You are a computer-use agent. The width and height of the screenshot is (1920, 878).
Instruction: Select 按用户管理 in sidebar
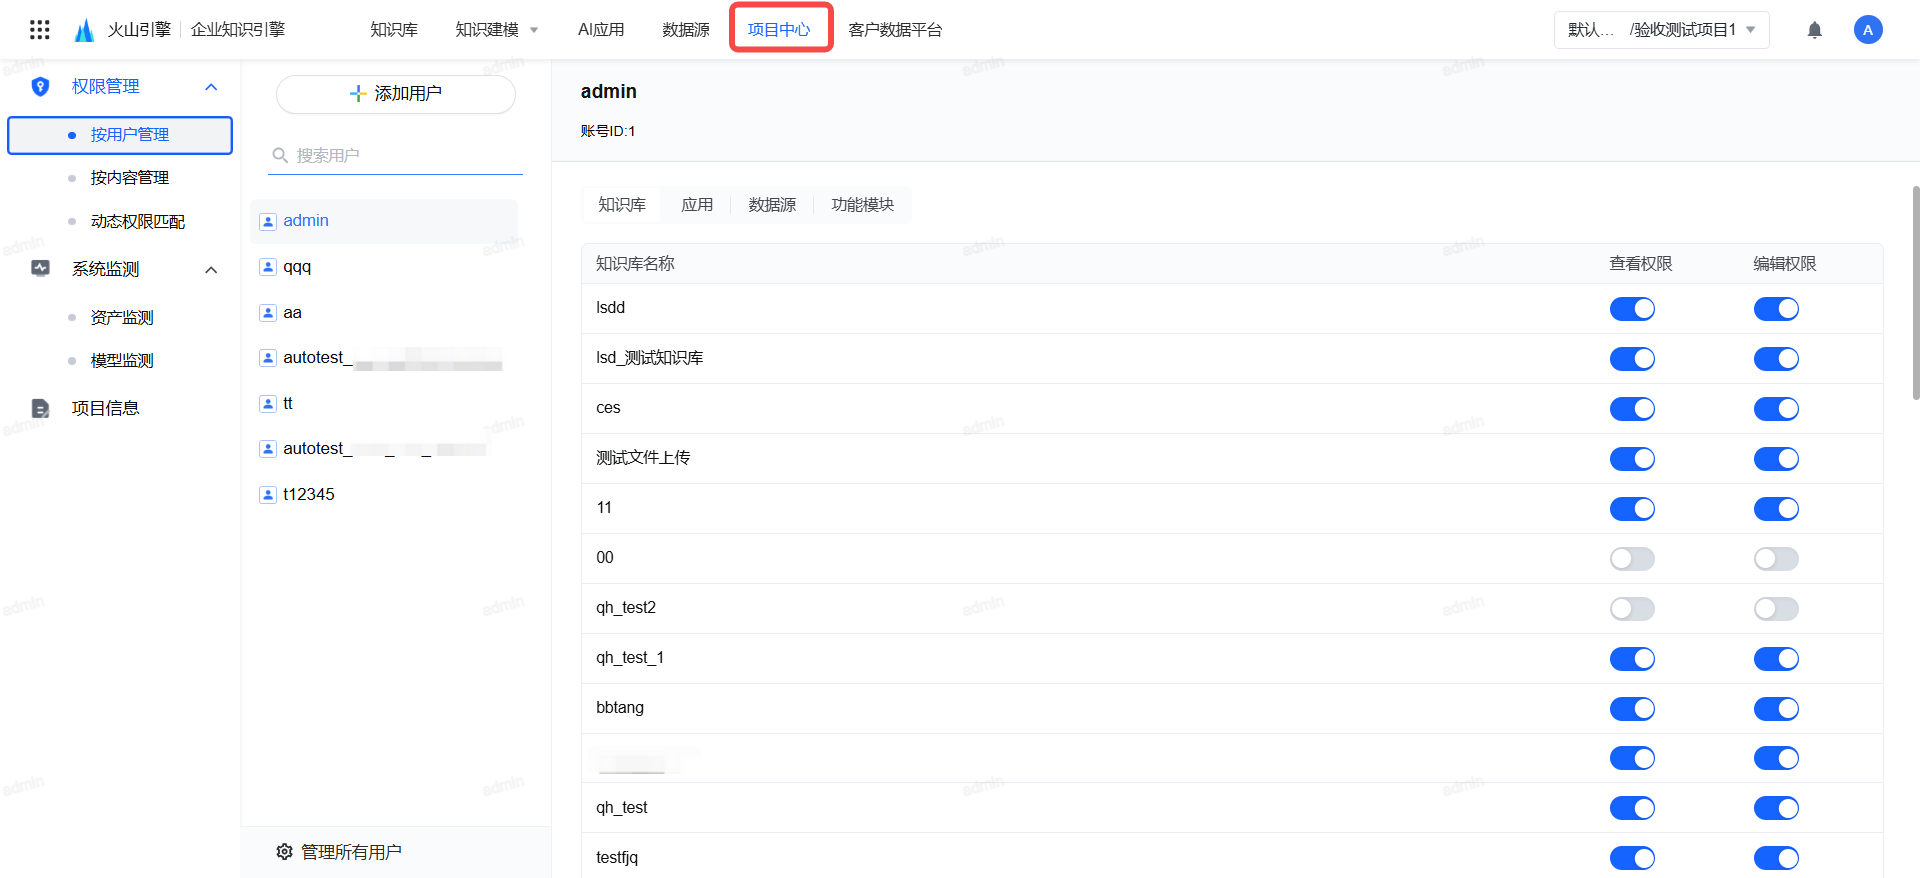tap(120, 135)
